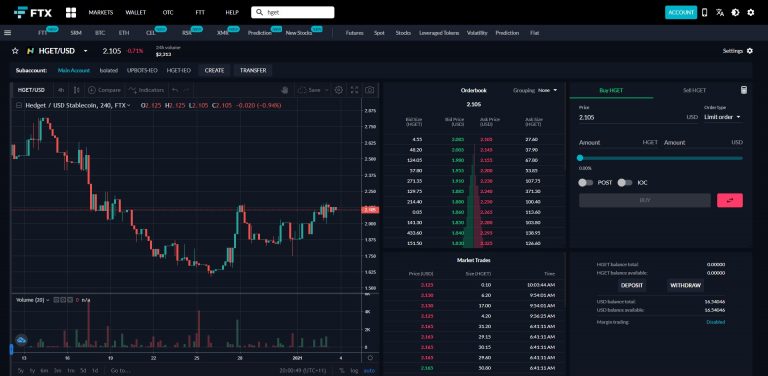Click the DEPOSIT button
Image resolution: width=768 pixels, height=376 pixels.
[631, 285]
